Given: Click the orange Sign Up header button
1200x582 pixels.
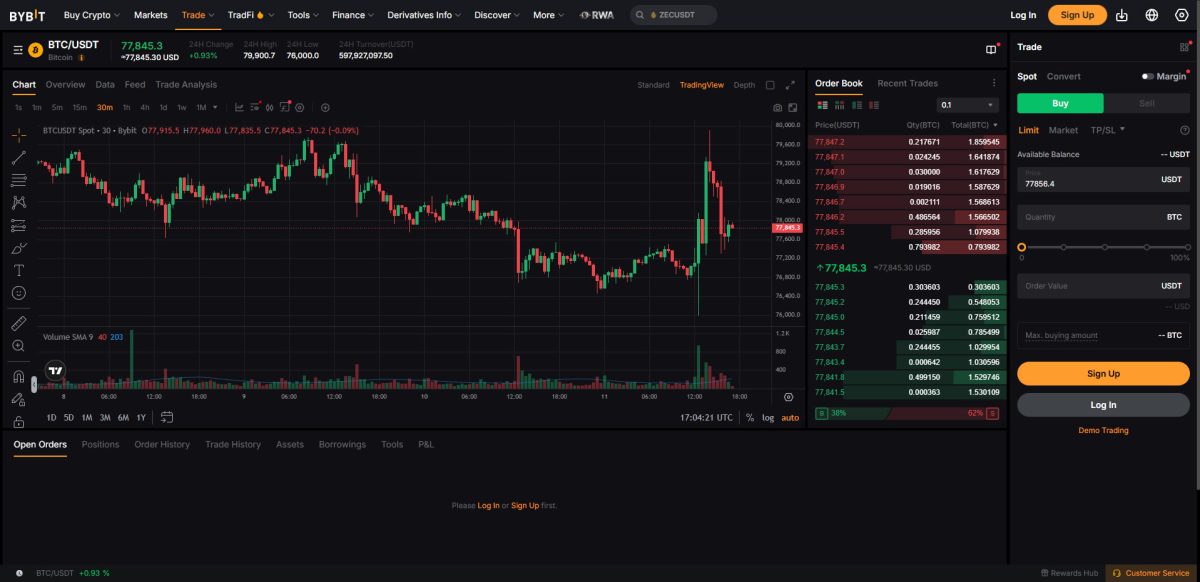Looking at the screenshot, I should 1077,15.
